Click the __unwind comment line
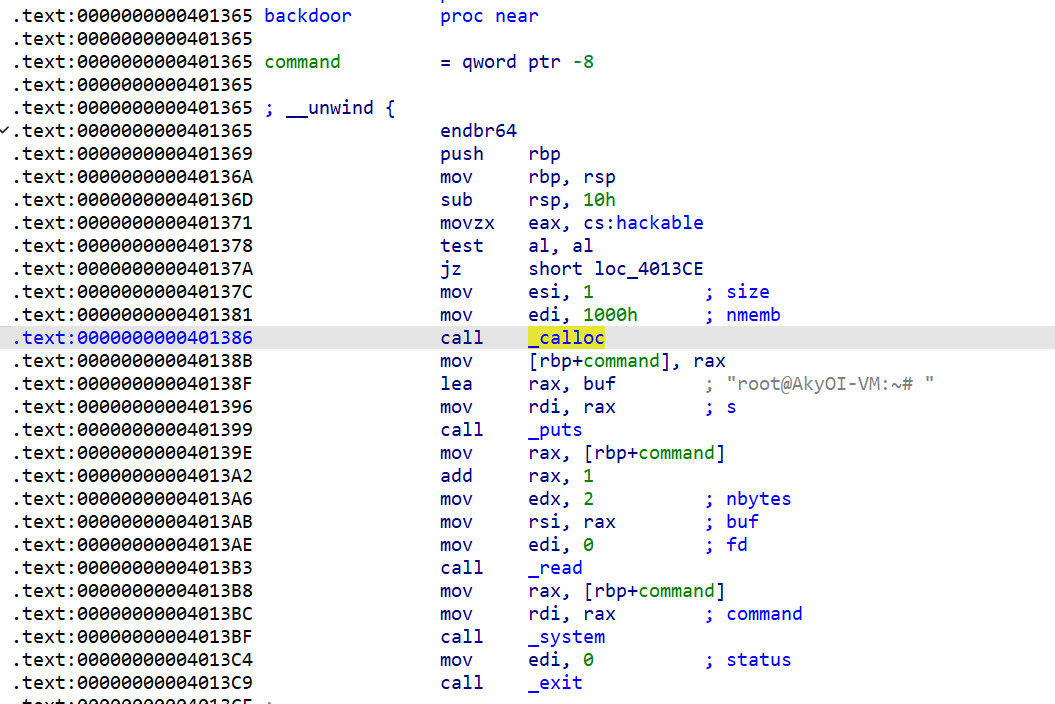The height and width of the screenshot is (704, 1055). (330, 108)
